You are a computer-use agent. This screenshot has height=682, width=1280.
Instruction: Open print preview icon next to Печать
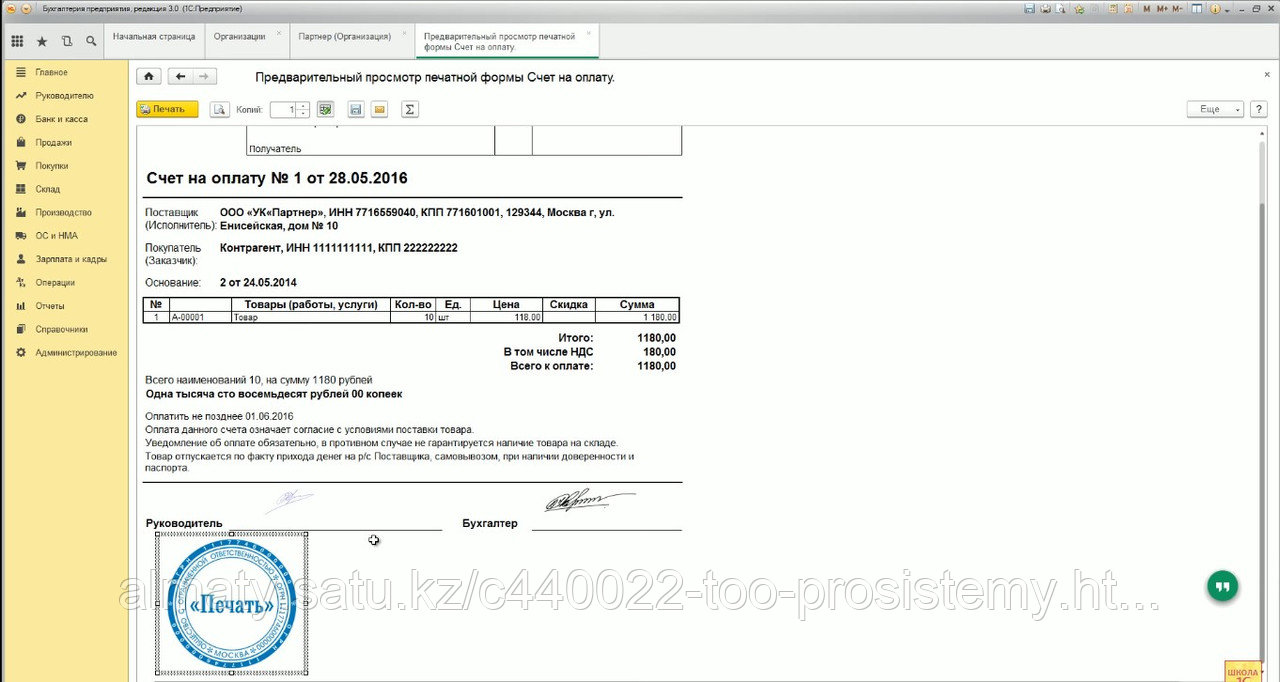click(x=220, y=110)
